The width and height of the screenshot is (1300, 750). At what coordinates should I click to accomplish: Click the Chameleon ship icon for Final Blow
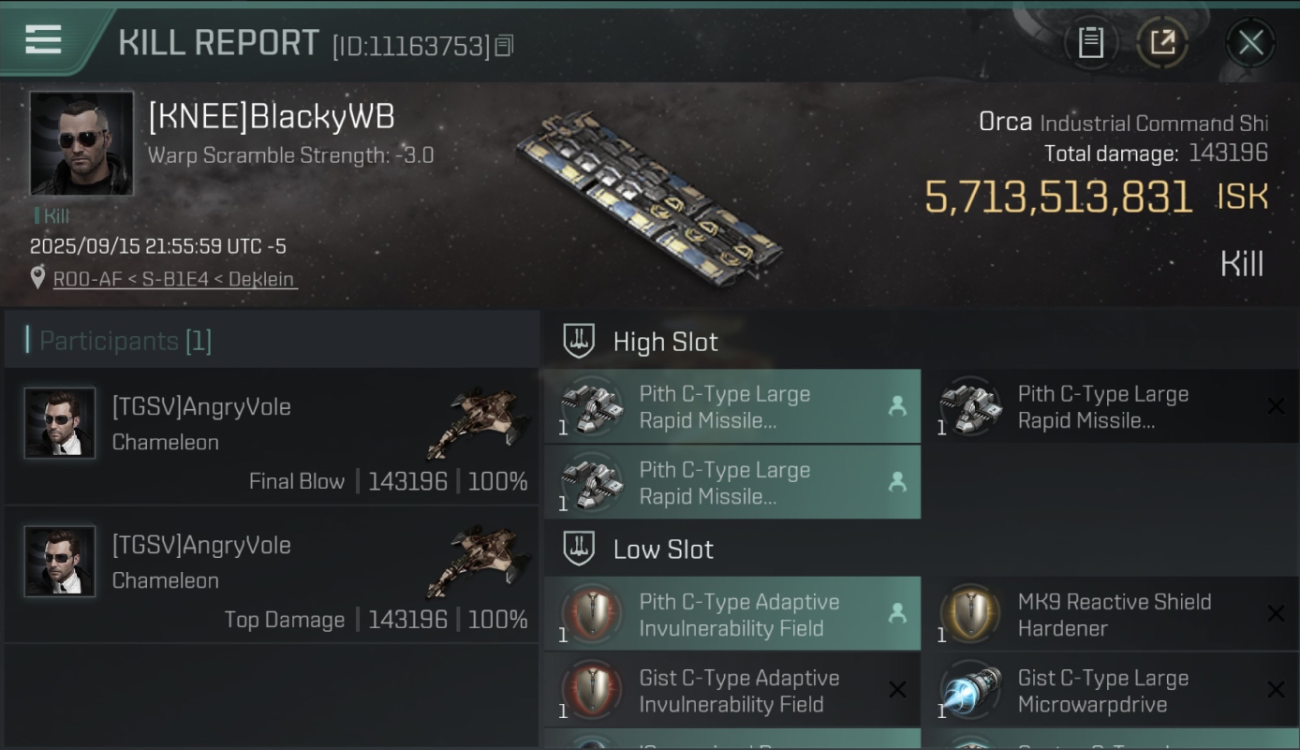pos(477,422)
